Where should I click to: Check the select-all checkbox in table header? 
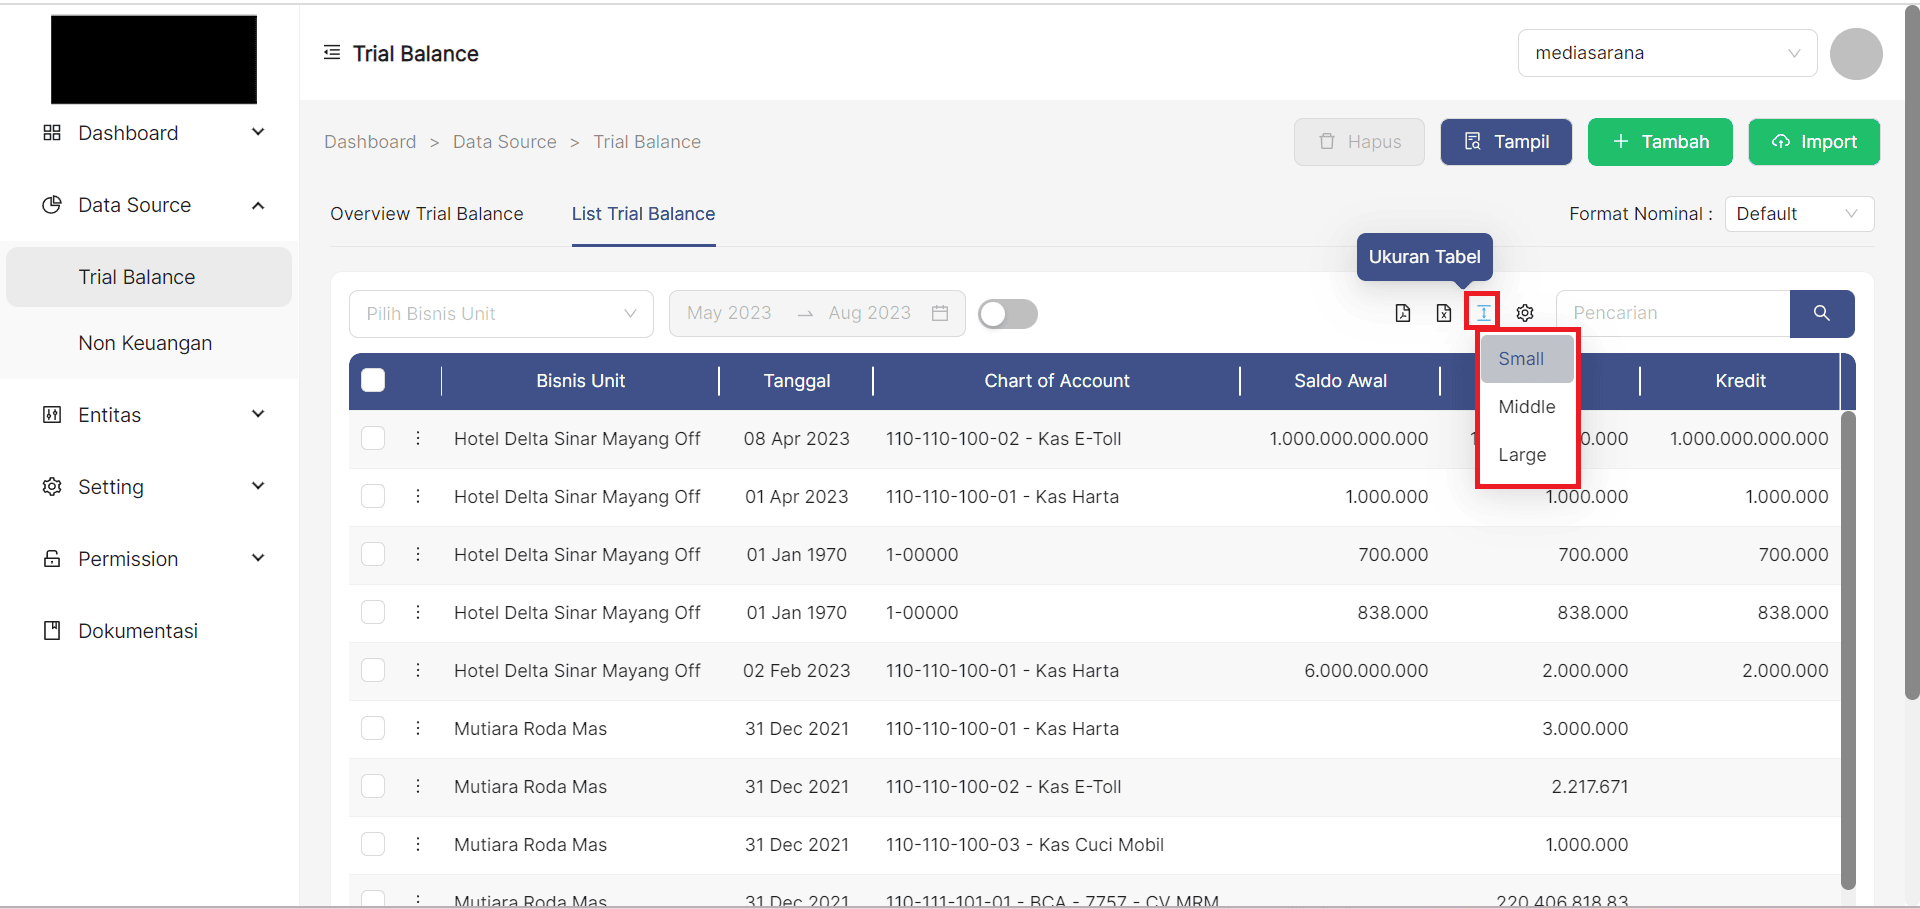(373, 380)
